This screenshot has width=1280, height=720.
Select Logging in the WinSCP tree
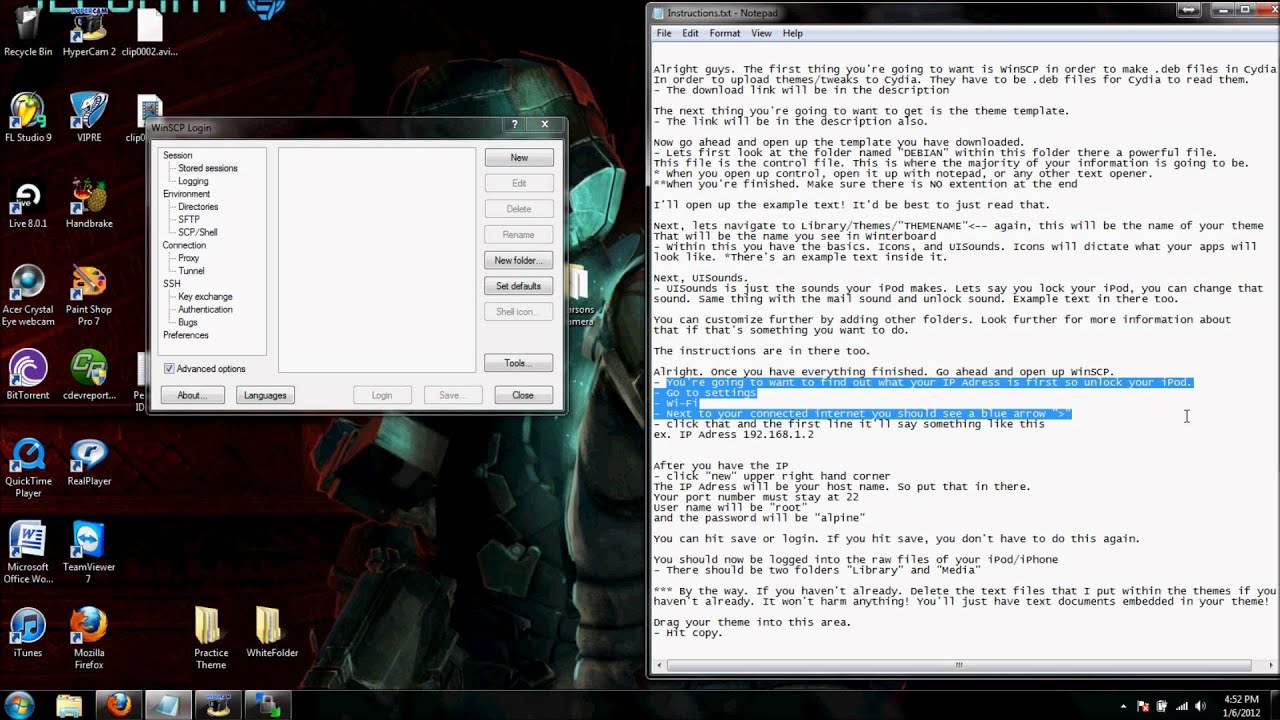pos(193,181)
